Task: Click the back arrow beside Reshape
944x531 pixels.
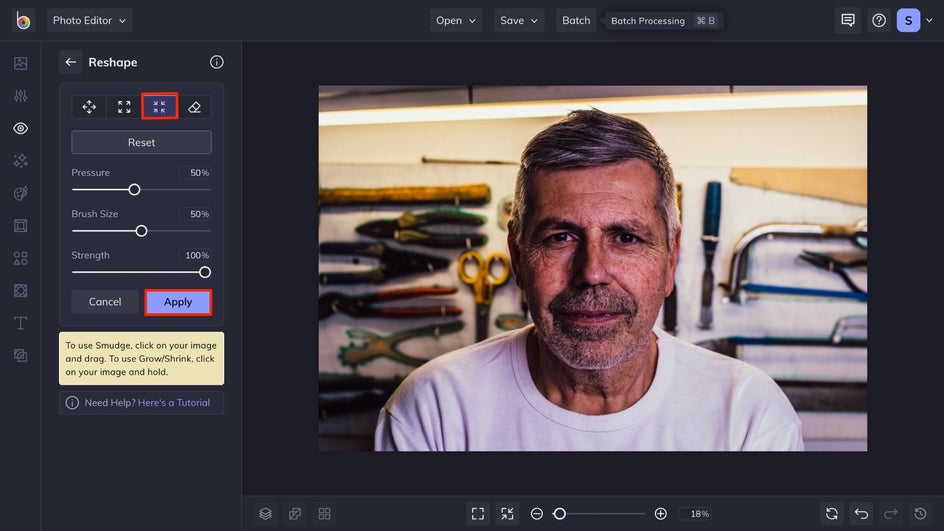Action: coord(71,62)
